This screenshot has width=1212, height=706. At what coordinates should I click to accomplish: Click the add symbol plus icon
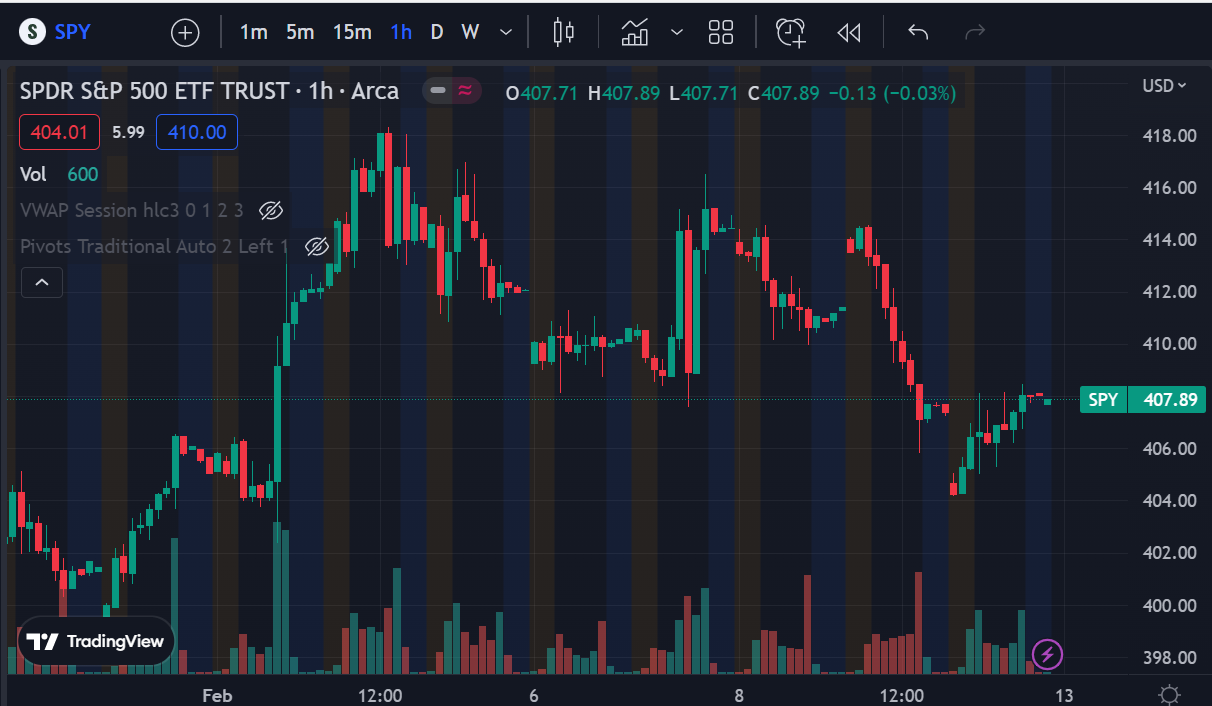pos(186,32)
